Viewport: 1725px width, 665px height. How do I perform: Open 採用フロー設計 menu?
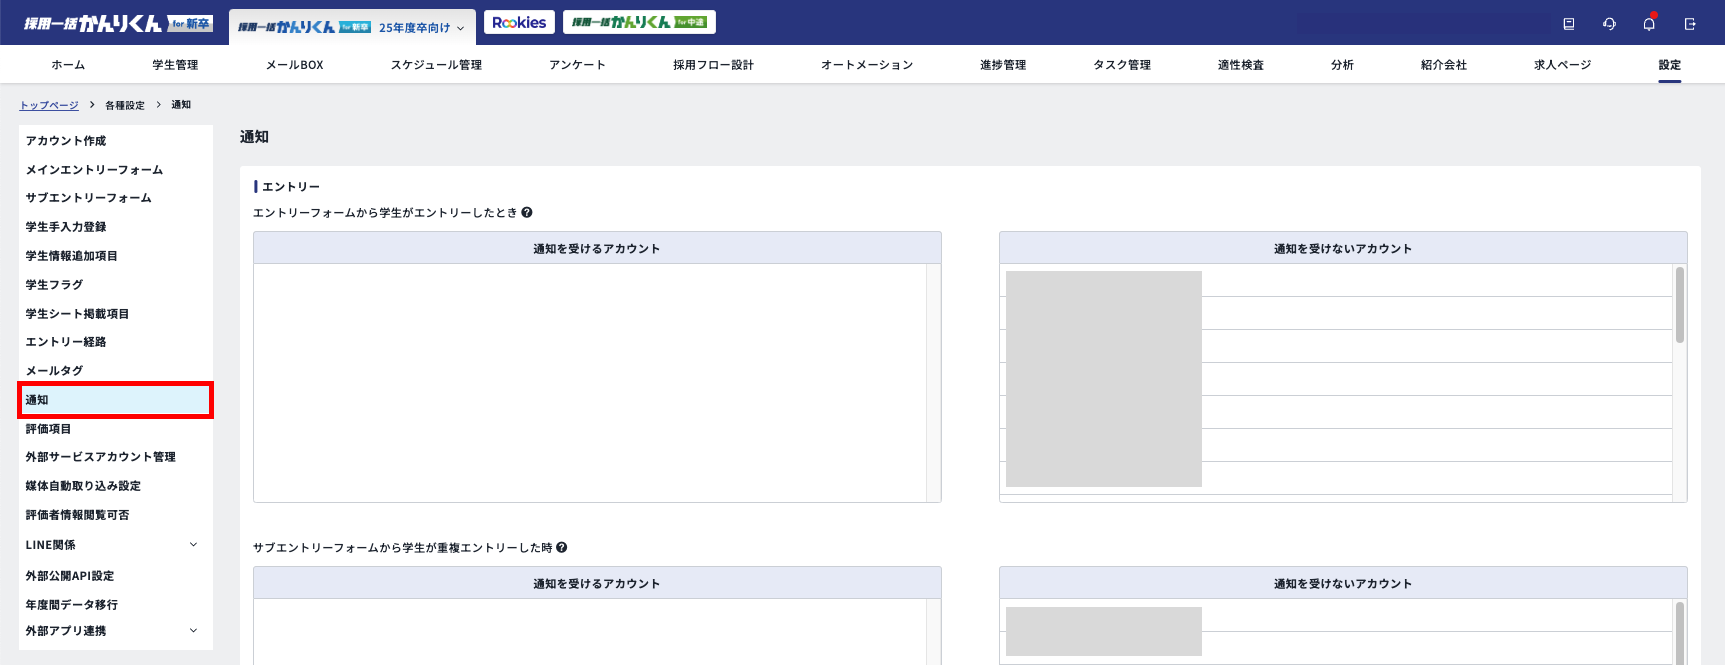713,65
